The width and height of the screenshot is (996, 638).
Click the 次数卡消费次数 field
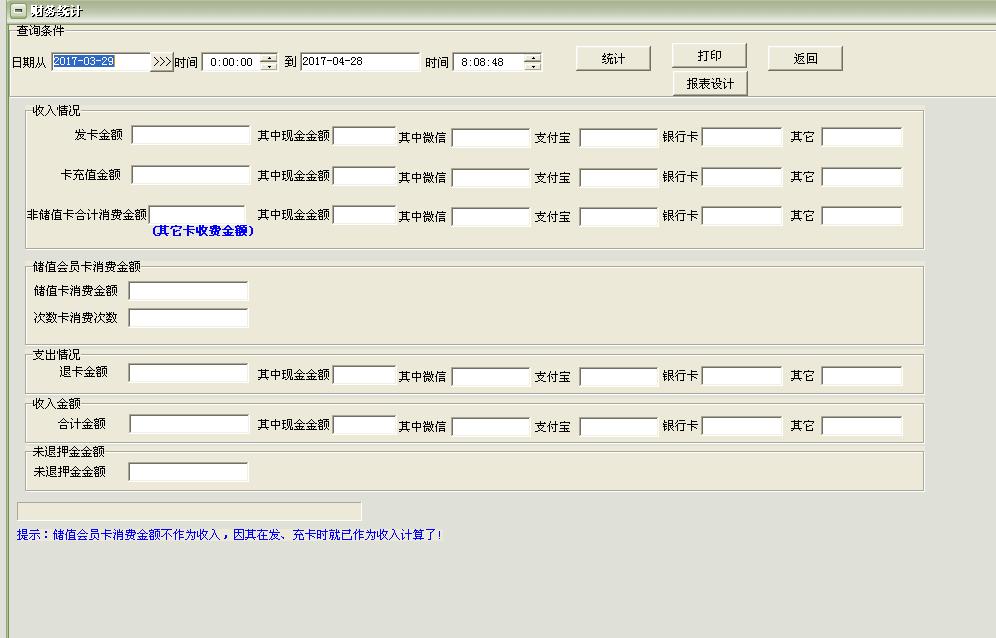point(188,318)
